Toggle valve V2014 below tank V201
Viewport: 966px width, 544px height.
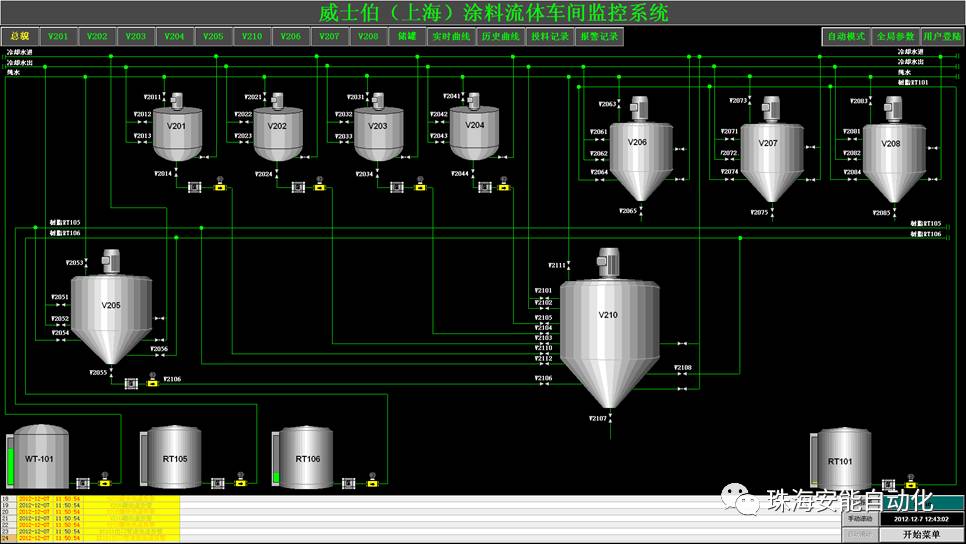[x=176, y=174]
